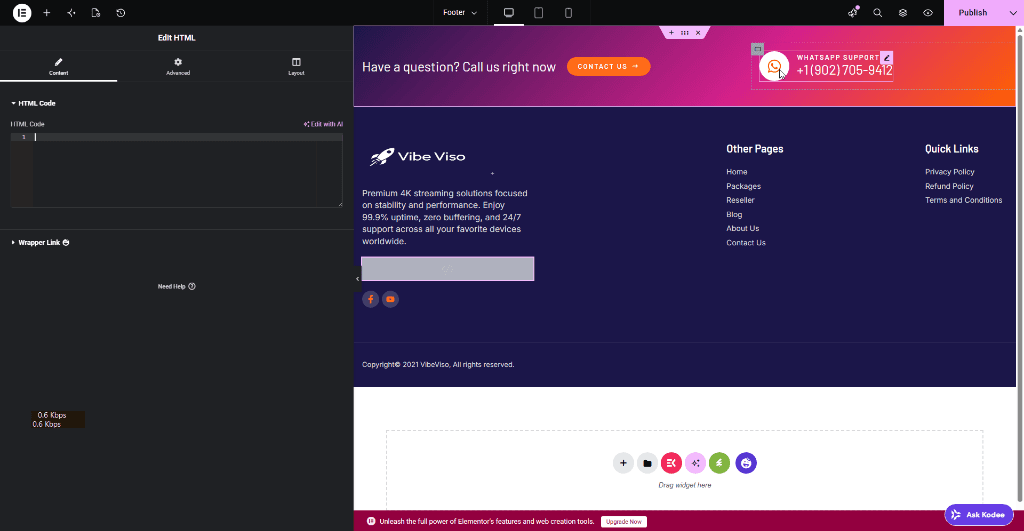
Task: Open the Terms and Conditions link
Action: click(x=963, y=201)
